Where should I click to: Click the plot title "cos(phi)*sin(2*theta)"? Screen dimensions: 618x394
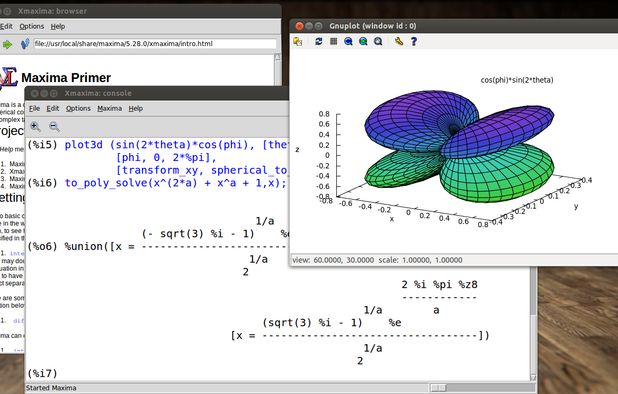click(x=517, y=80)
